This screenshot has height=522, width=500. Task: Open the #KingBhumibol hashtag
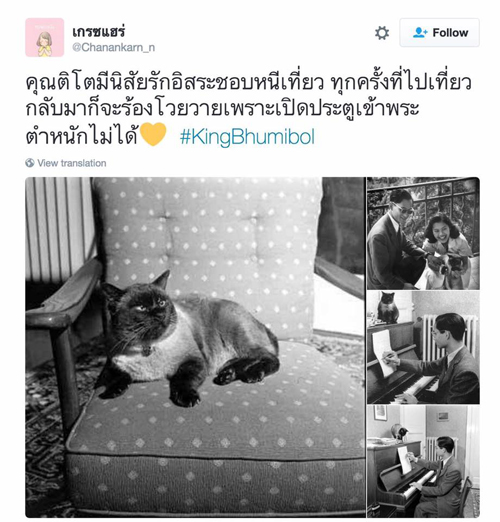[247, 137]
